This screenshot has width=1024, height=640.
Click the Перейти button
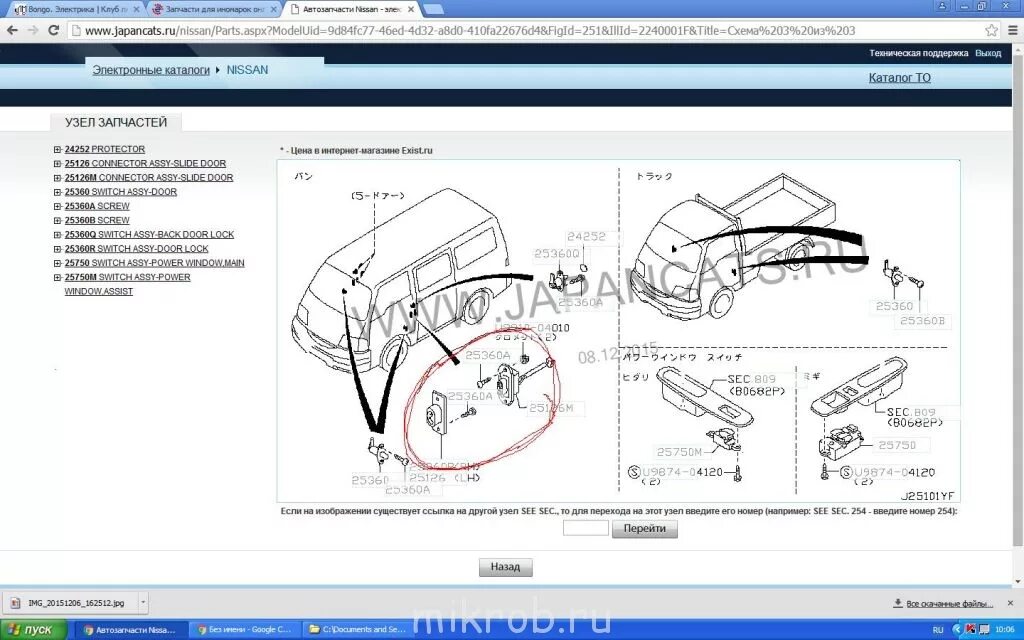(645, 528)
